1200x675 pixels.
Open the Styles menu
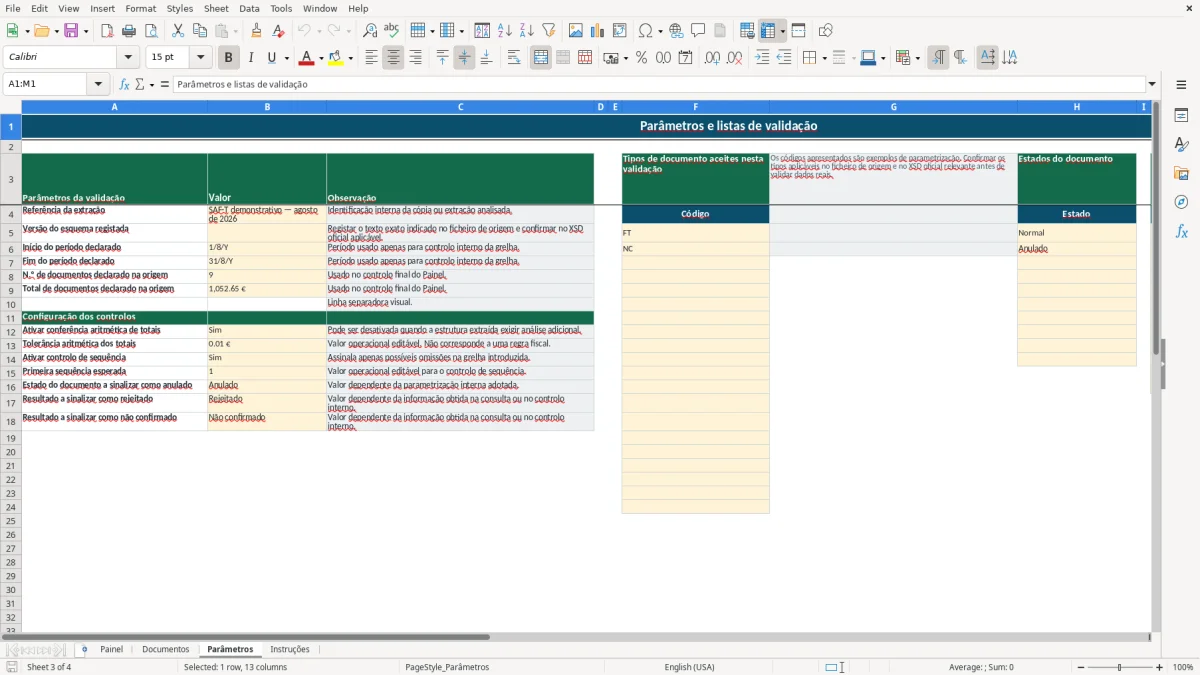click(180, 8)
